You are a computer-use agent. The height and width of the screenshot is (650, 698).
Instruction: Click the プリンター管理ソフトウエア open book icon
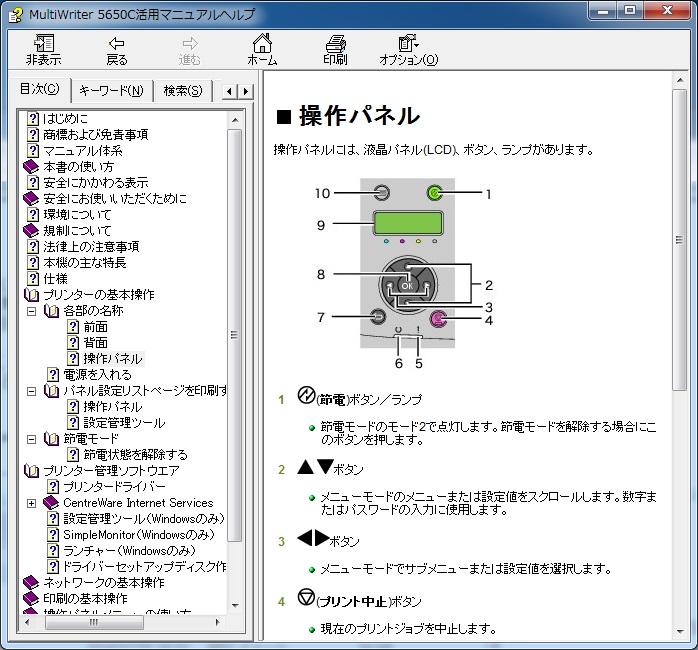(x=31, y=471)
